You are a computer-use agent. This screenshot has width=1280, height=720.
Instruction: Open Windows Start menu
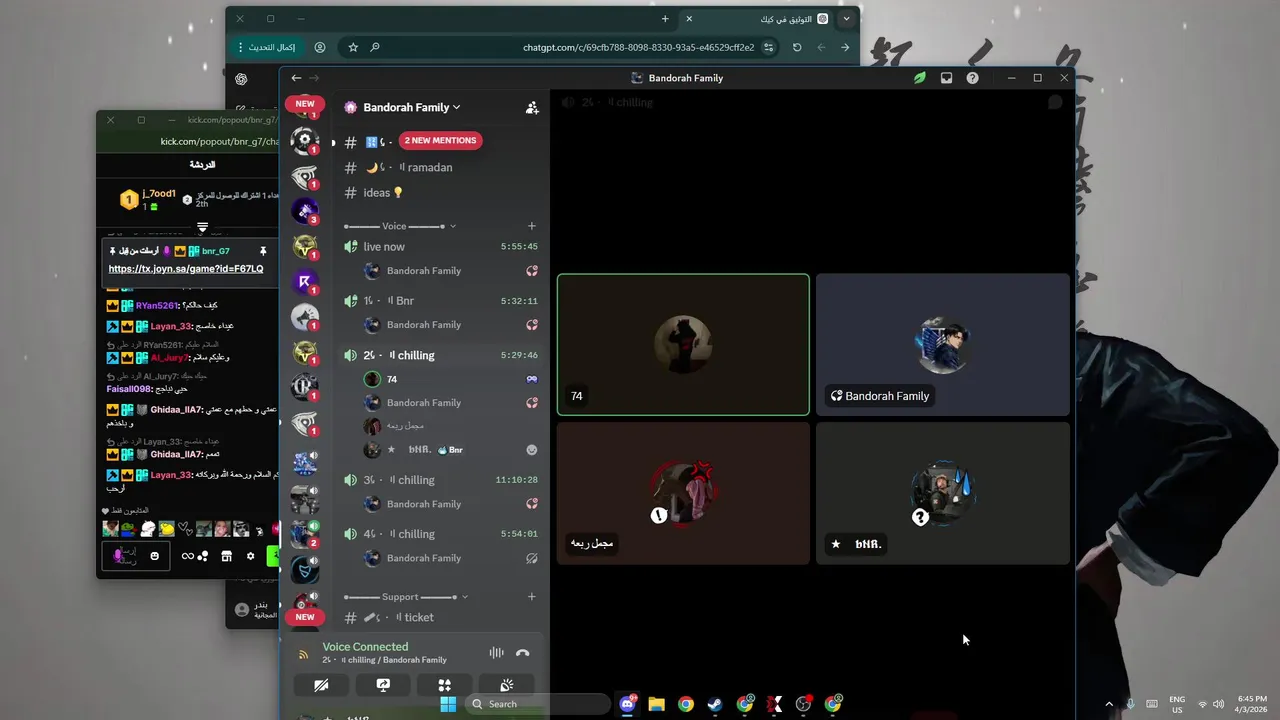[448, 704]
